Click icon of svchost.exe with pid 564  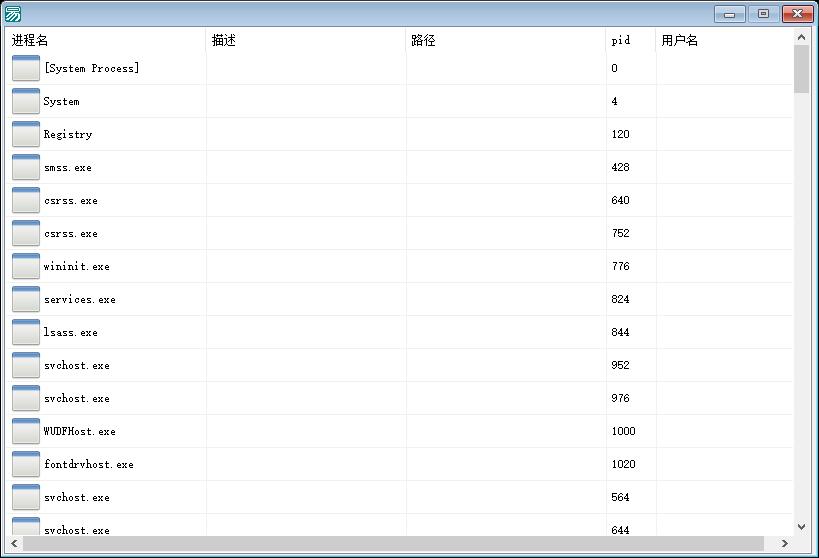[26, 497]
